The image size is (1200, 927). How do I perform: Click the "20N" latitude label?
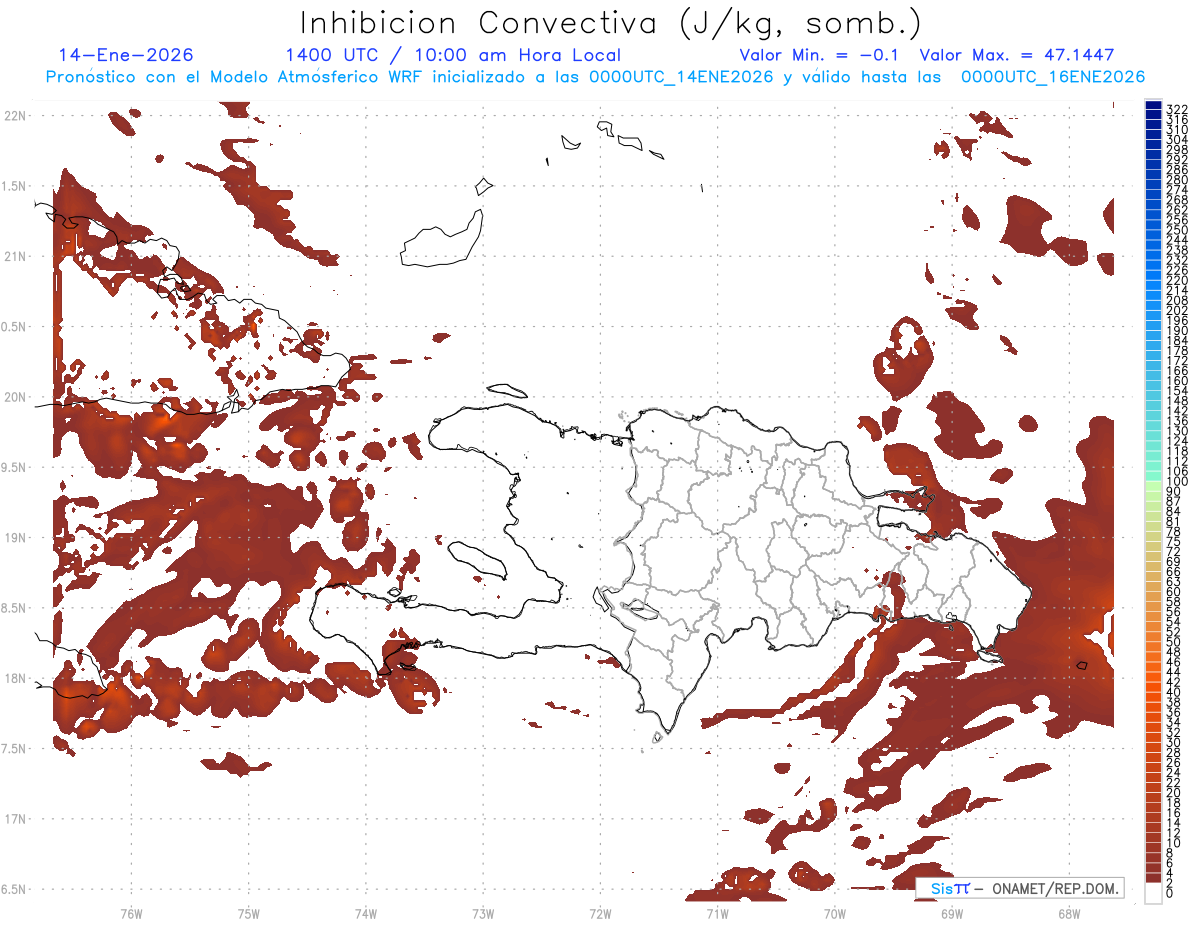click(15, 397)
